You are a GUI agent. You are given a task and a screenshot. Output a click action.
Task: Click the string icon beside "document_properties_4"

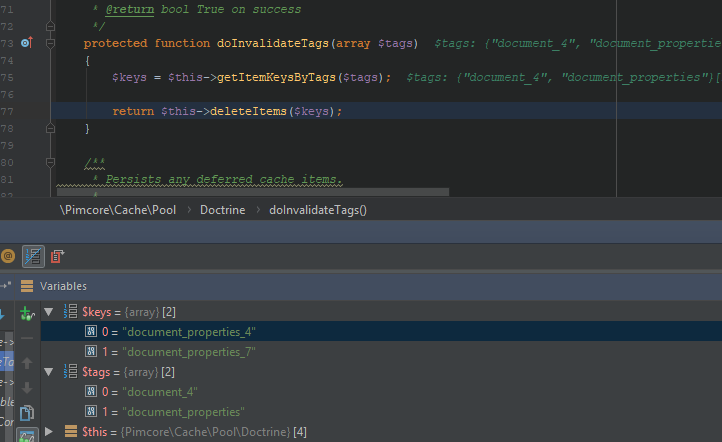(91, 332)
